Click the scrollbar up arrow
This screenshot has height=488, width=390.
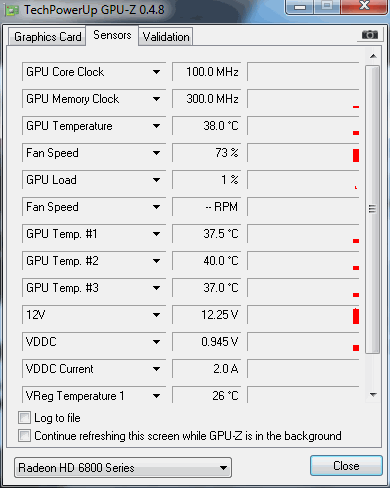(x=373, y=56)
